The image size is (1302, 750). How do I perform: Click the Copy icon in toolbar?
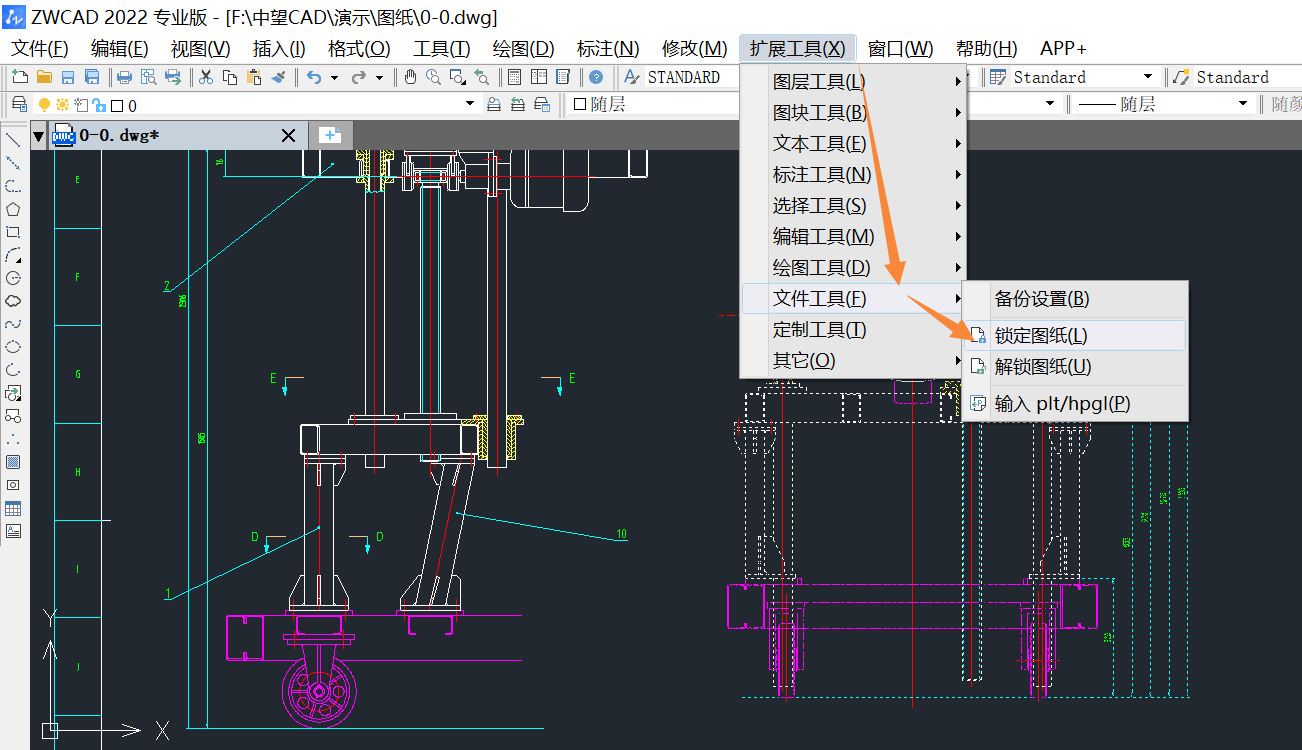coord(230,77)
